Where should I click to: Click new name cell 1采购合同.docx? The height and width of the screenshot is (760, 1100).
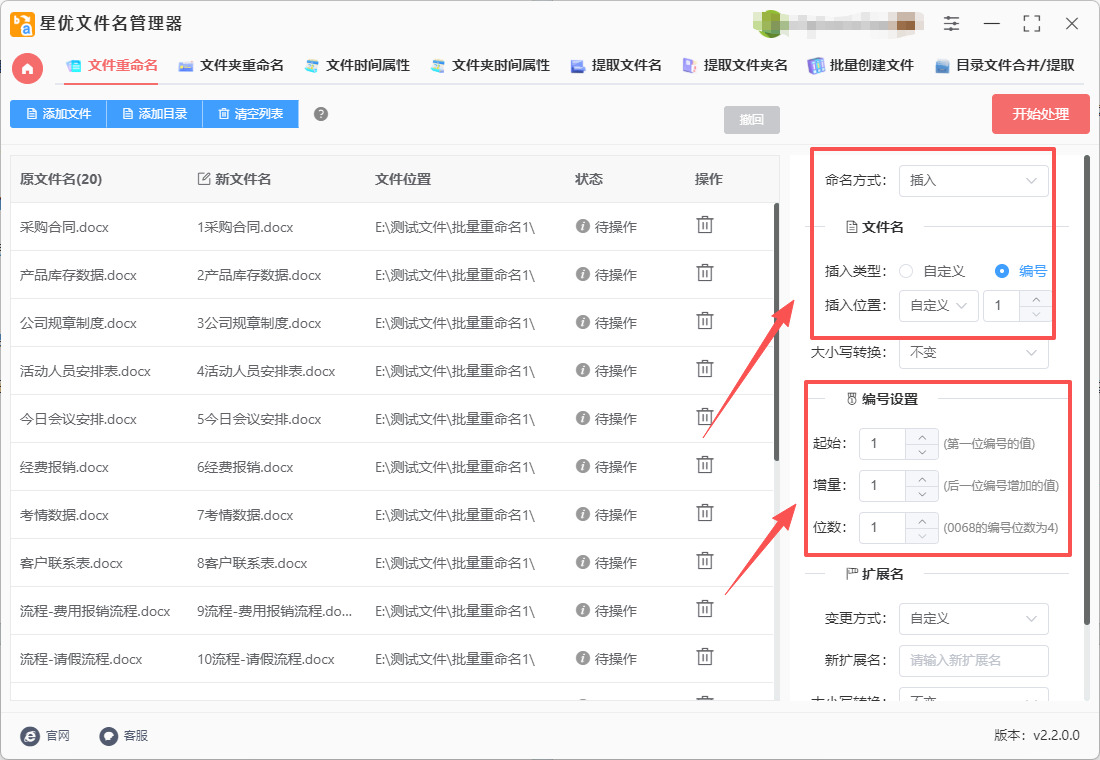pos(245,227)
